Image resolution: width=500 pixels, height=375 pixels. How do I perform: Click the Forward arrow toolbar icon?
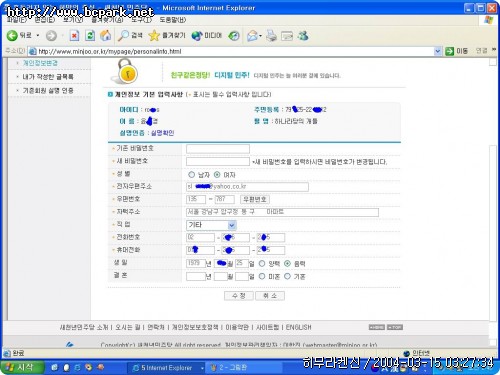[51, 36]
